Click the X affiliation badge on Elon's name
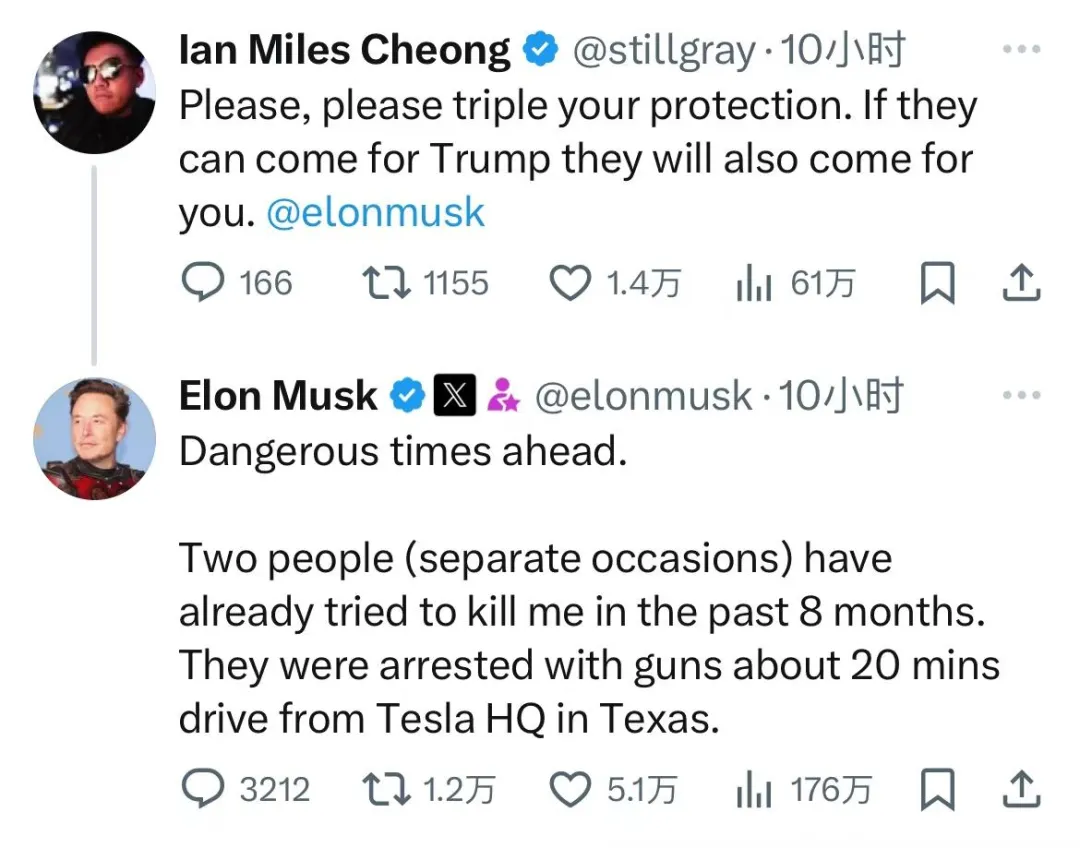The image size is (1080, 848). 454,395
